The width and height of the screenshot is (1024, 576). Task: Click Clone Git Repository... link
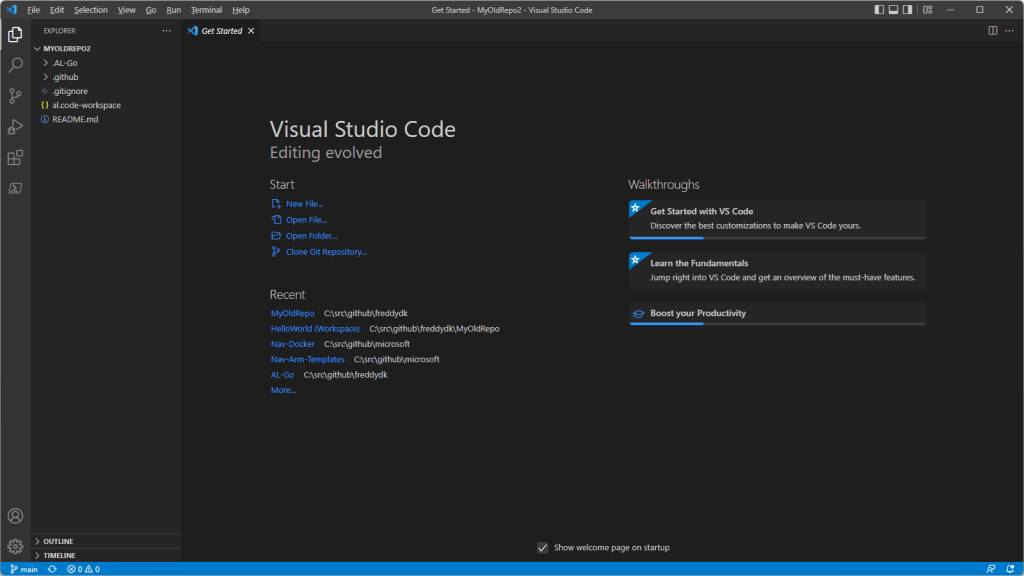click(326, 252)
